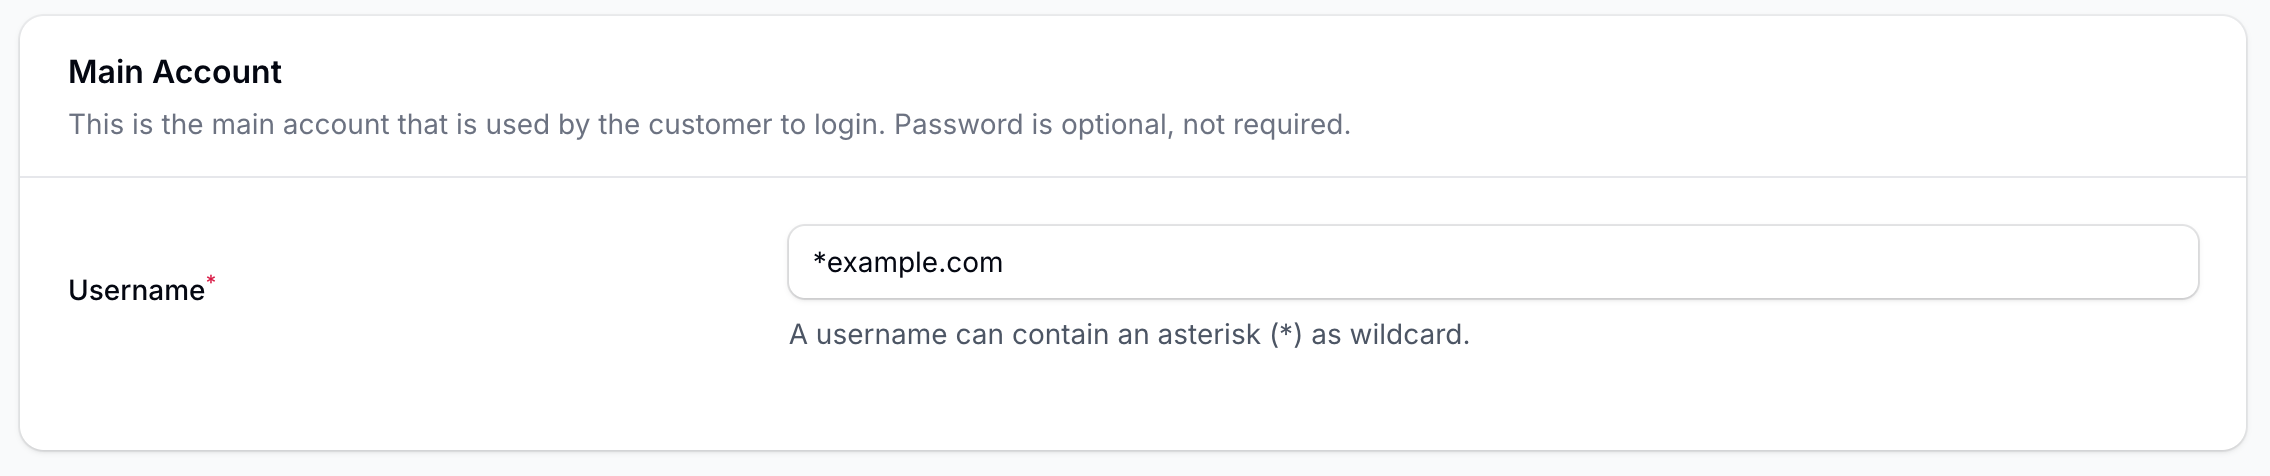Click the main account description sentence
The height and width of the screenshot is (476, 2270).
click(x=709, y=125)
